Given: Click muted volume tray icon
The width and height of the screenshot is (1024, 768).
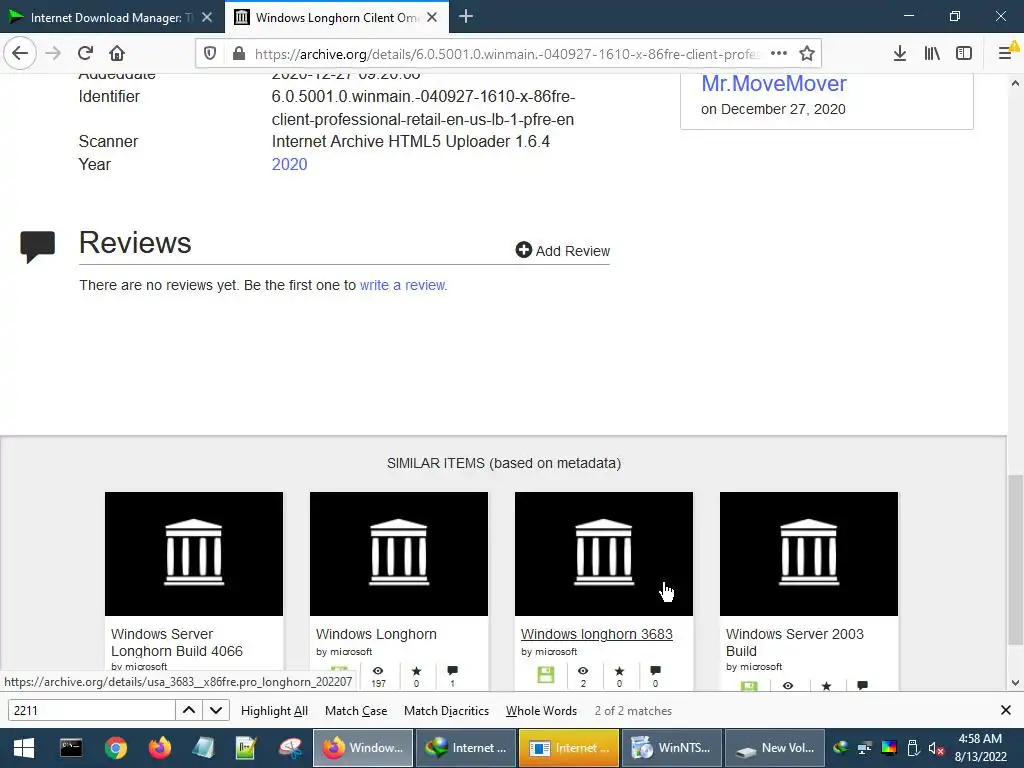Looking at the screenshot, I should tap(936, 748).
